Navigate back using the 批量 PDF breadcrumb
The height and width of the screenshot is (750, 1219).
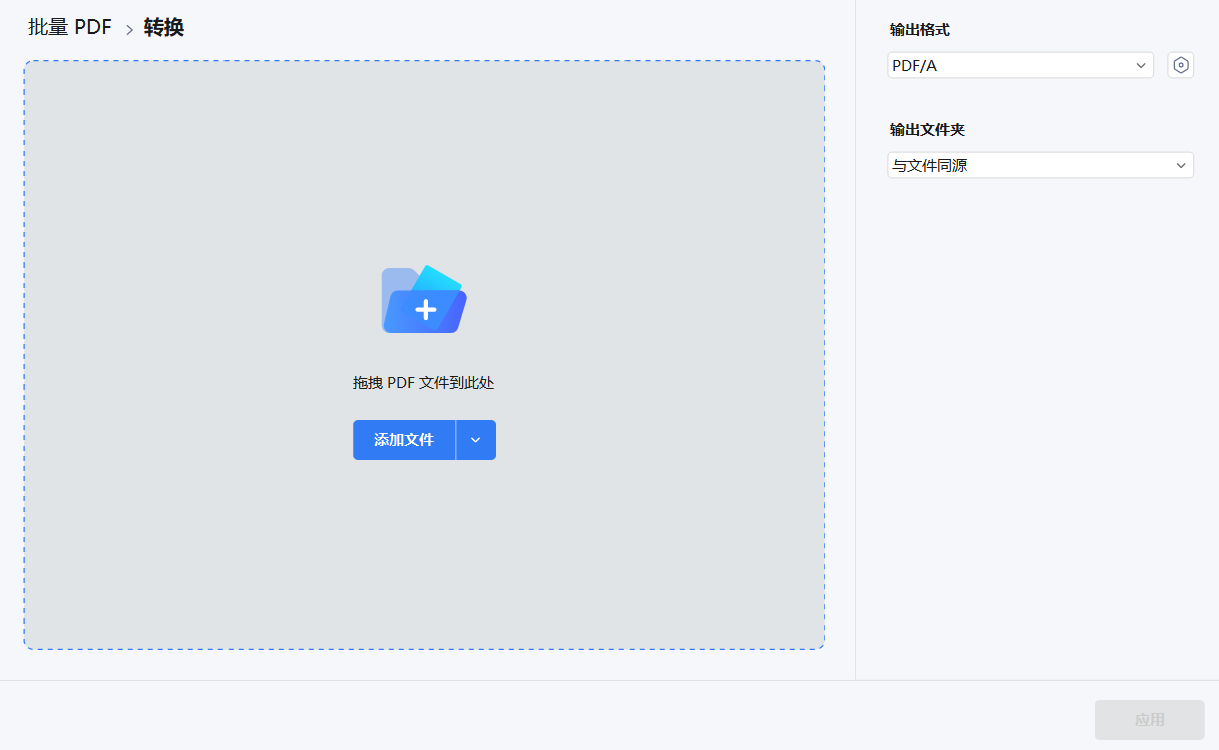pos(68,27)
